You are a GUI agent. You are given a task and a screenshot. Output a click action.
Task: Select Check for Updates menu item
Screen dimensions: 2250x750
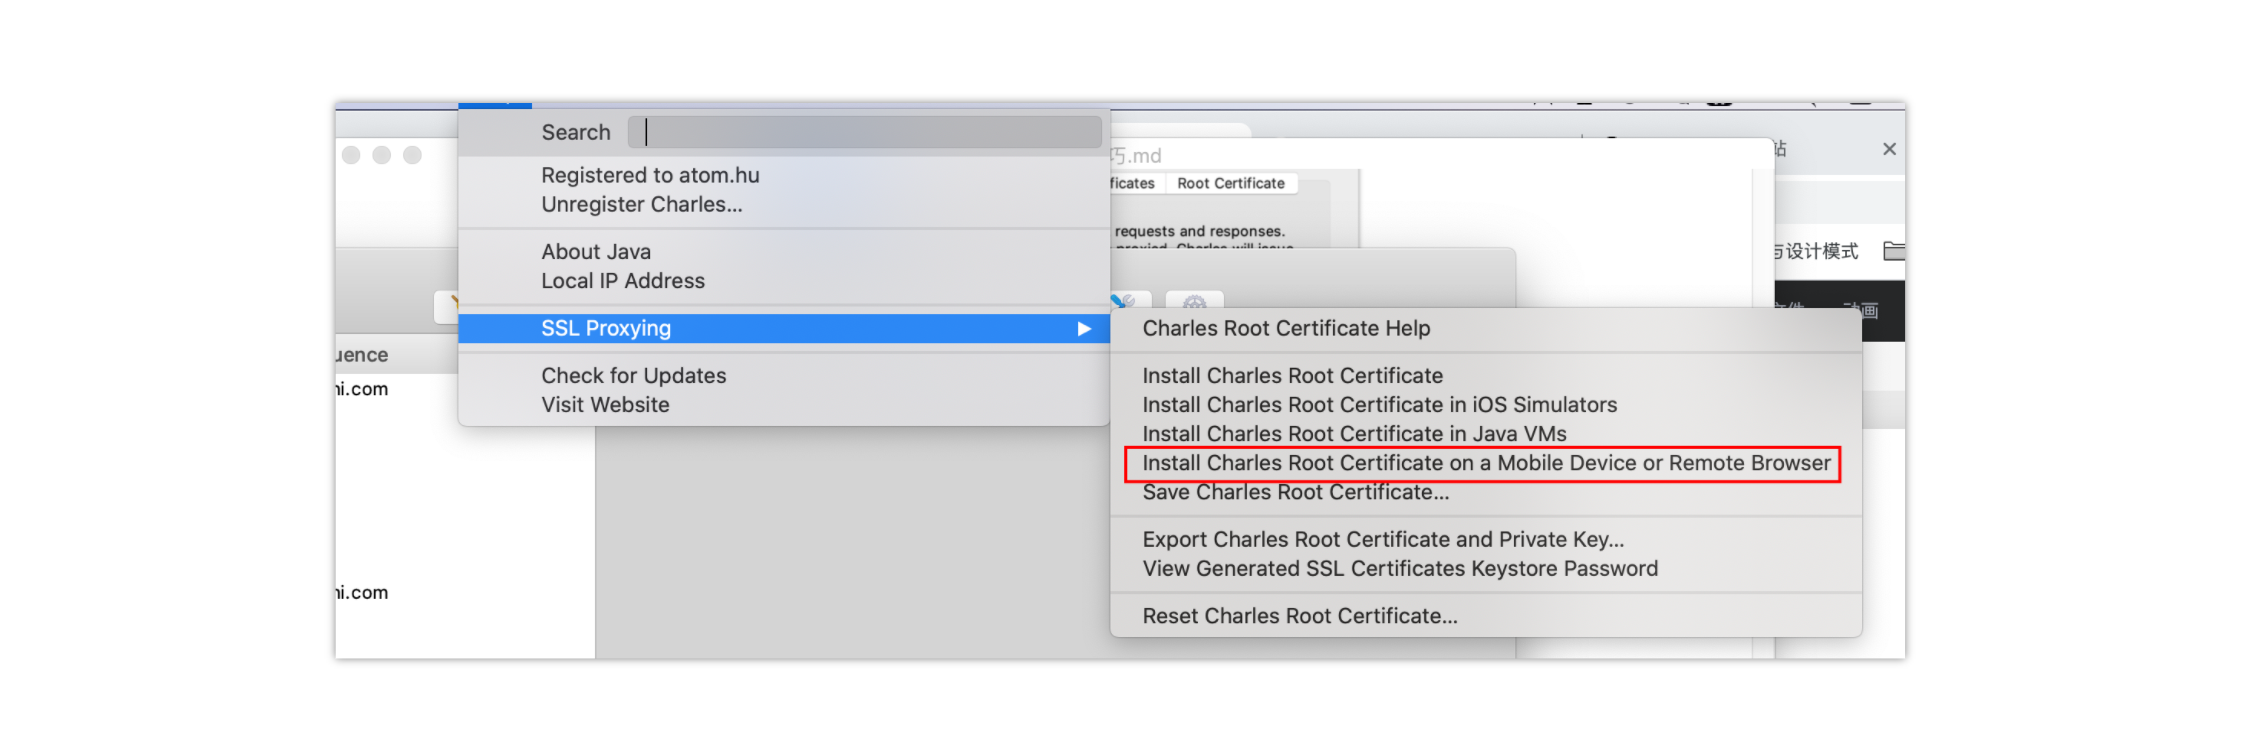coord(633,376)
